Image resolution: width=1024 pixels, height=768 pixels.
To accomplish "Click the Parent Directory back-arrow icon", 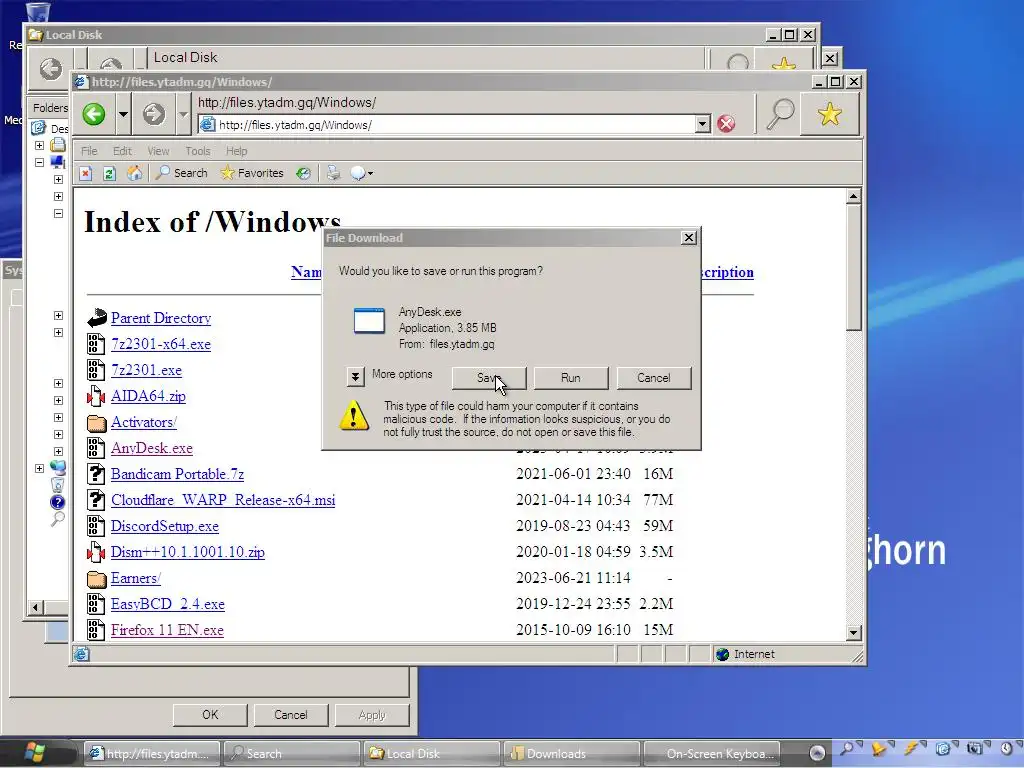I will pyautogui.click(x=97, y=318).
